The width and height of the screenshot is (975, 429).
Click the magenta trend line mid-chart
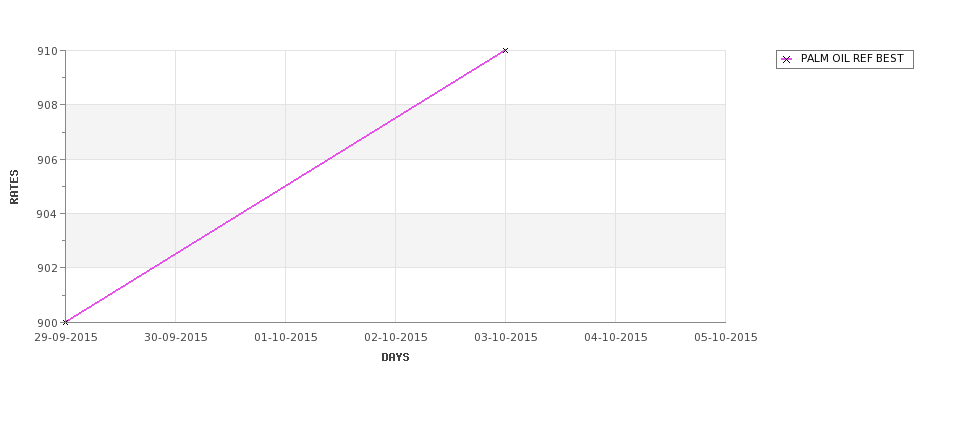(x=285, y=186)
